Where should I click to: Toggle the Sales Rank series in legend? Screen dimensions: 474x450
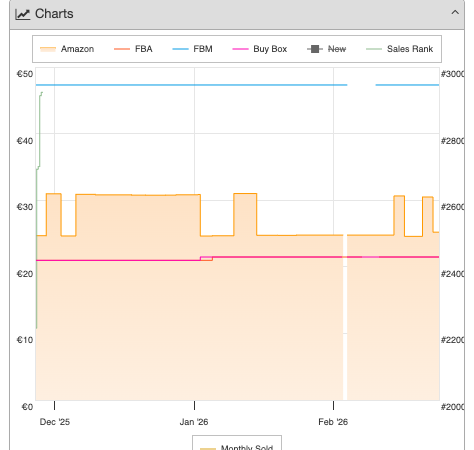click(399, 49)
